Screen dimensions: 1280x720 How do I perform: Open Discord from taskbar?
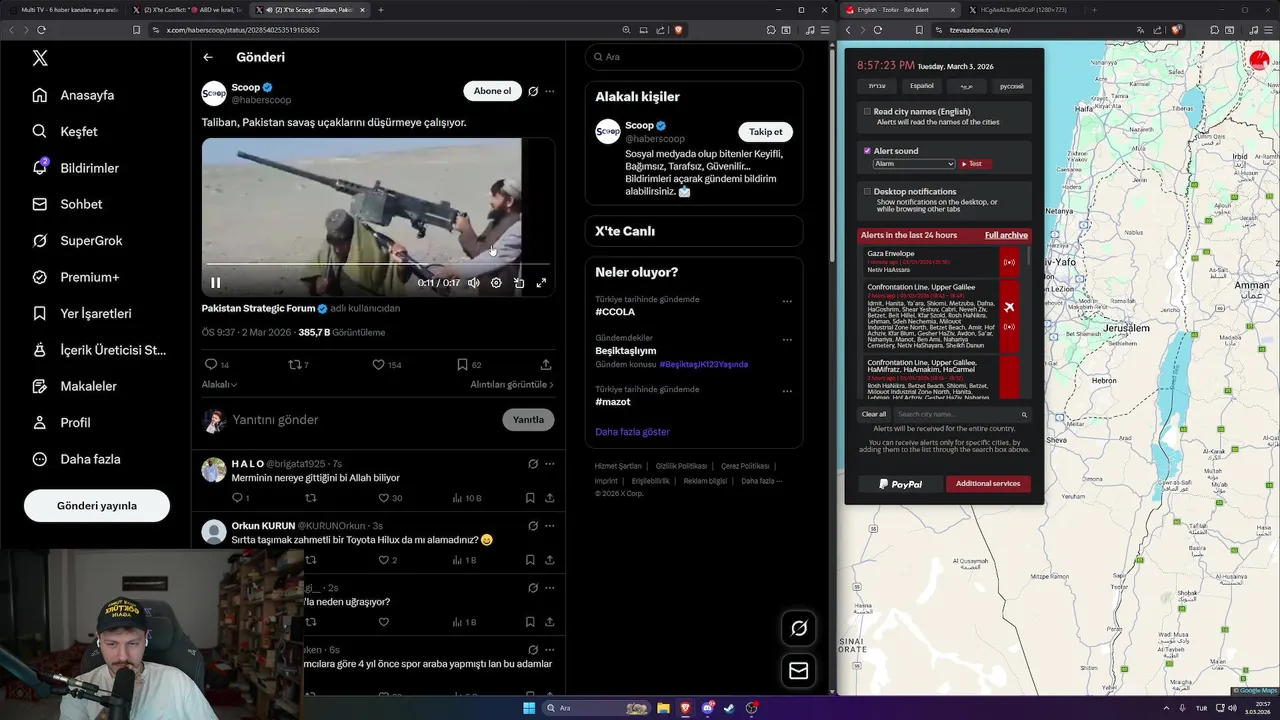coord(708,708)
